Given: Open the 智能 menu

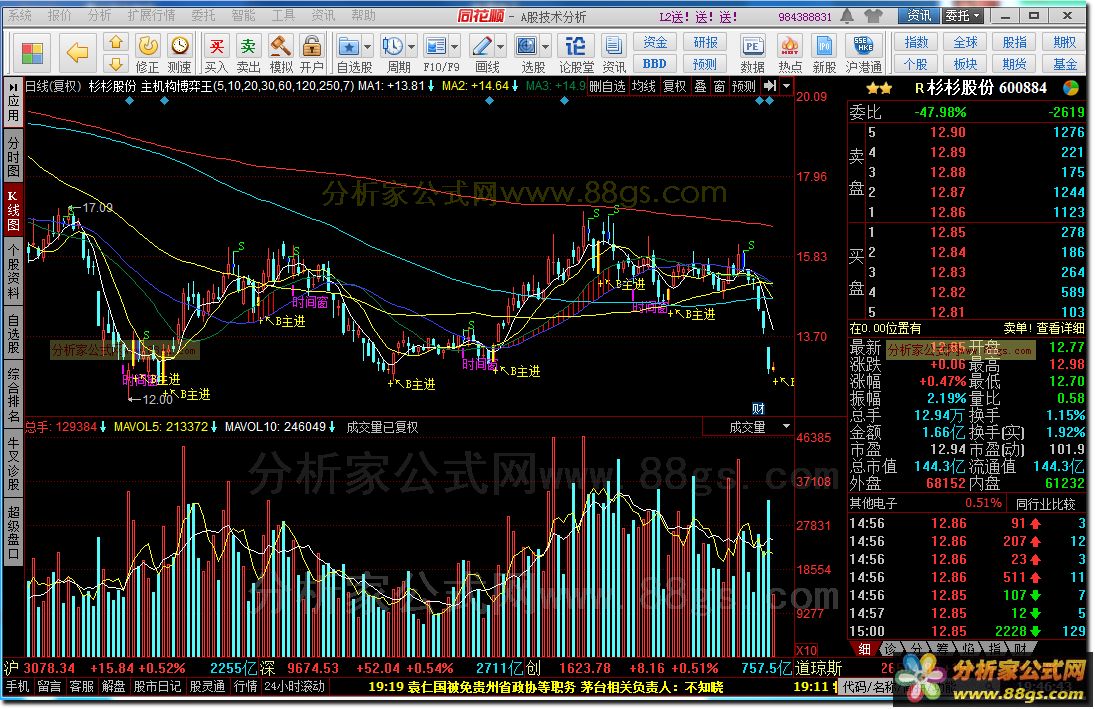Looking at the screenshot, I should coord(243,15).
